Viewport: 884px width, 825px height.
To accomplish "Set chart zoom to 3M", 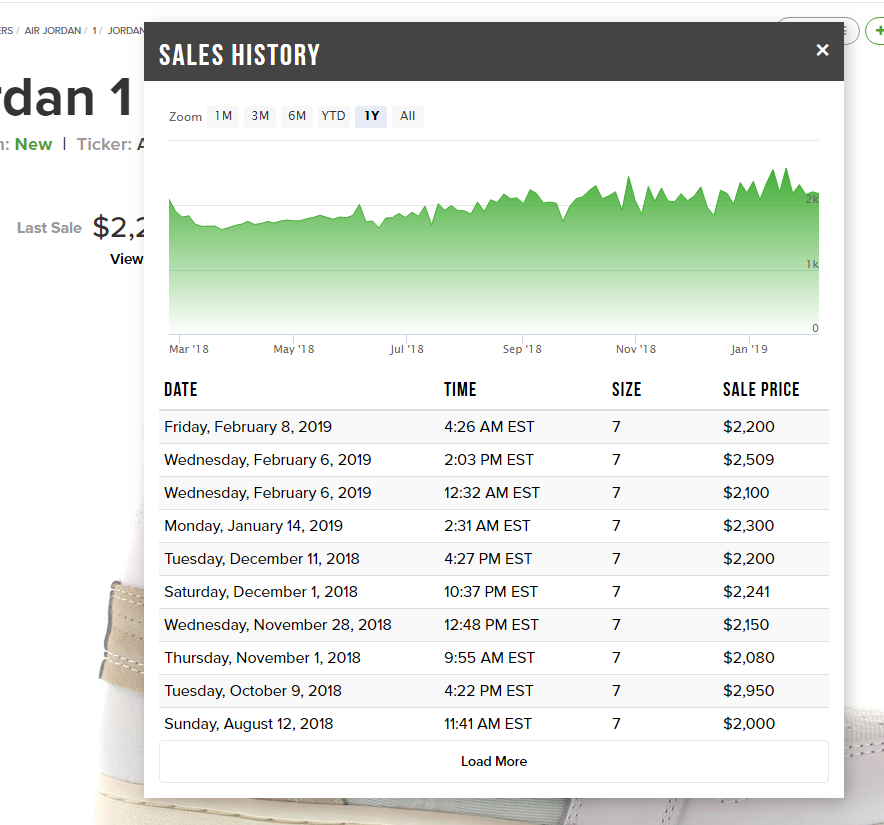I will [x=260, y=116].
